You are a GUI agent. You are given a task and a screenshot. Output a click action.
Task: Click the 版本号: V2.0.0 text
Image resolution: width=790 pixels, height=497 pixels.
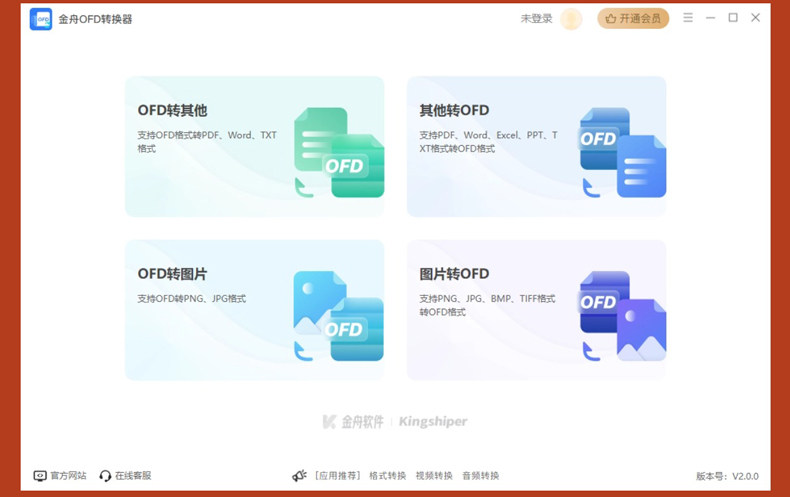(727, 476)
